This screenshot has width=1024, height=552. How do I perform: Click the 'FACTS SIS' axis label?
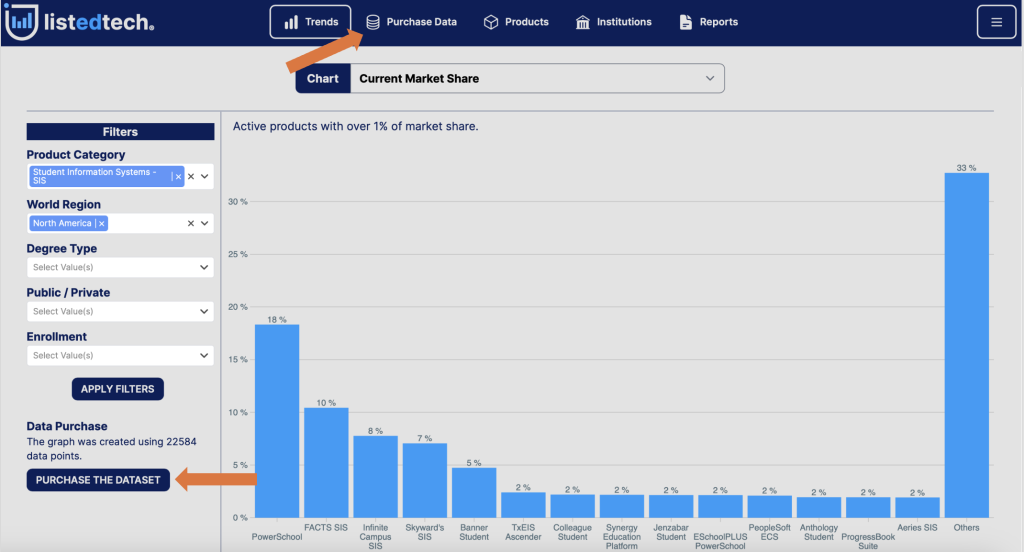(x=326, y=528)
